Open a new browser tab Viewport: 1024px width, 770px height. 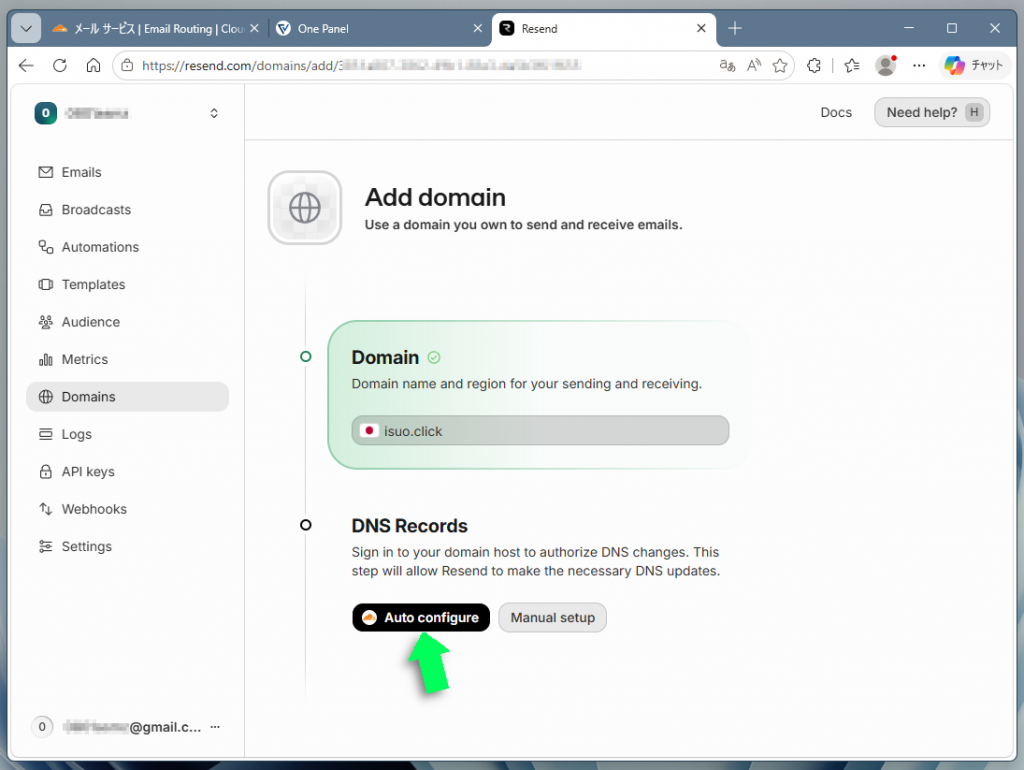point(735,28)
